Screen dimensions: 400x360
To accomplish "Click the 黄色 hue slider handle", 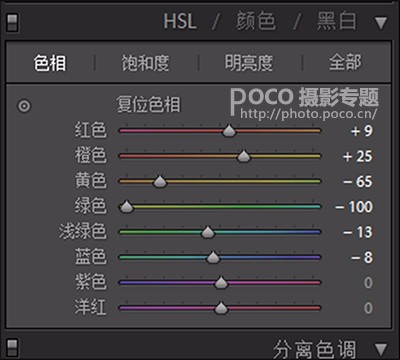I will 160,181.
